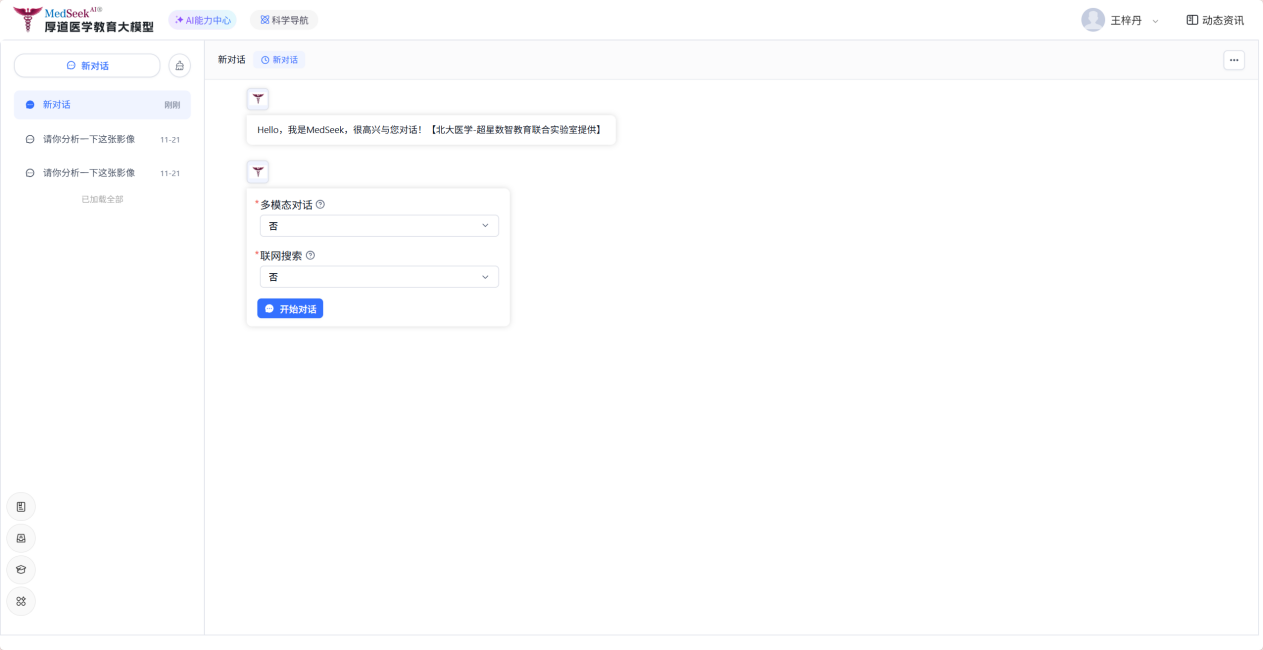Viewport: 1263px width, 650px height.
Task: Click the MedSeek logo in header
Action: (84, 20)
